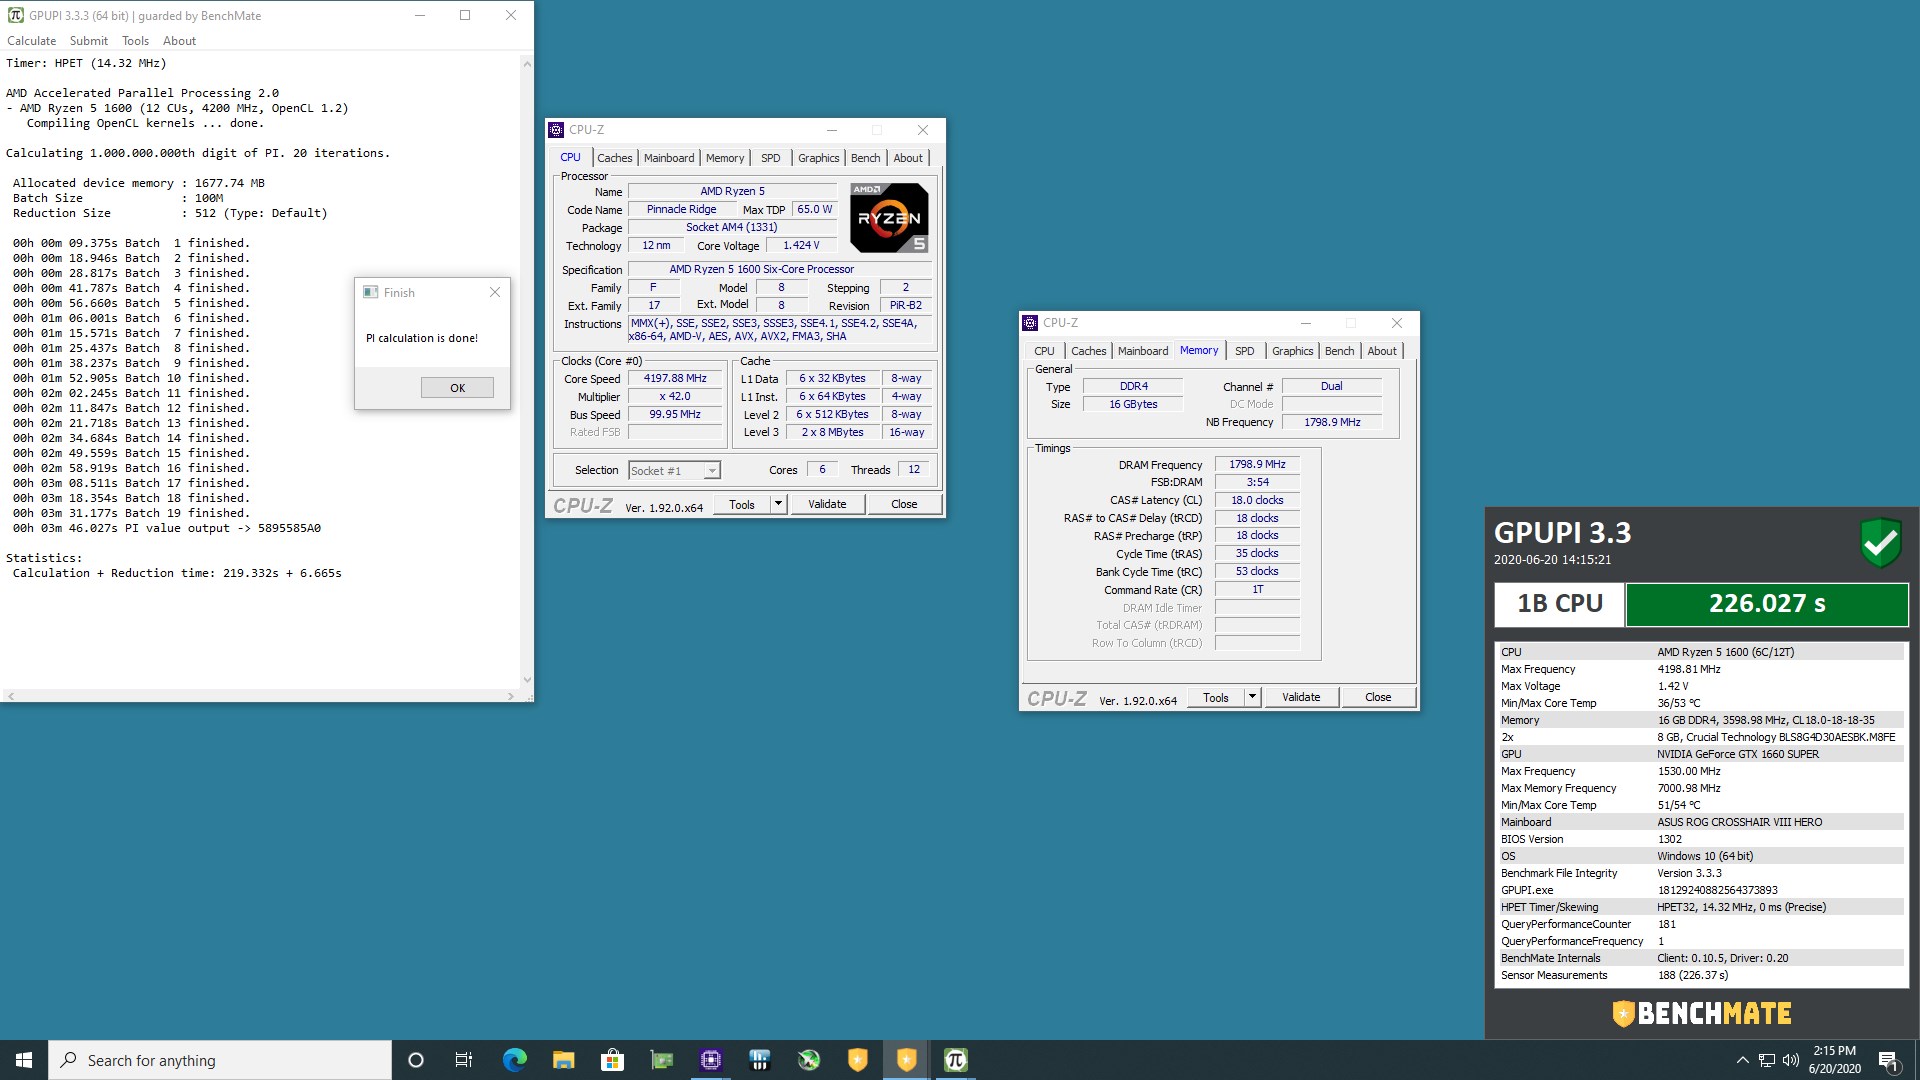The height and width of the screenshot is (1080, 1920).
Task: Click Validate in Memory CPU-Z window
Action: (1301, 698)
